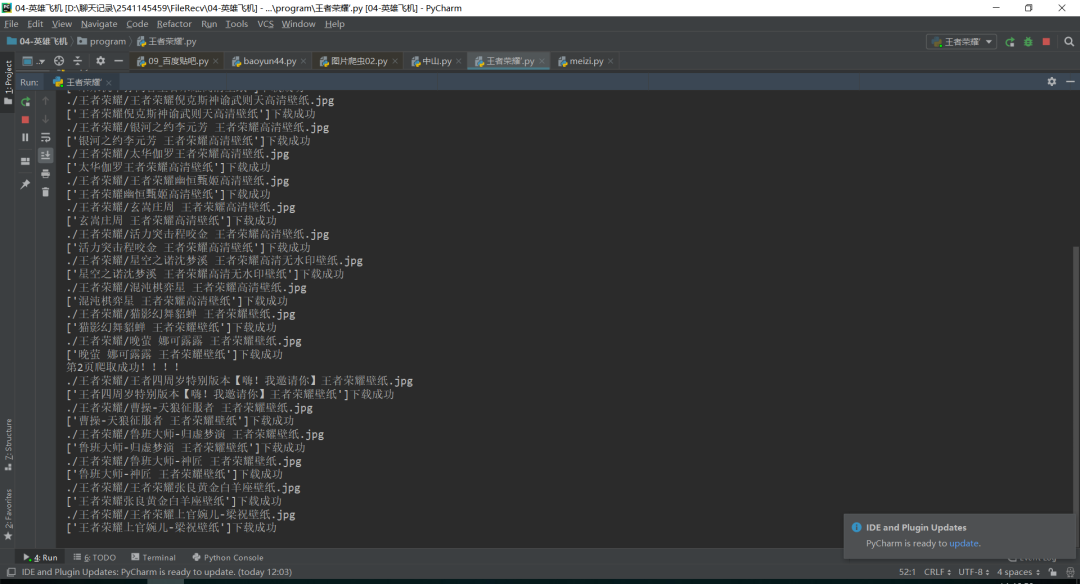Clear all console output with trash icon
Viewport: 1080px width, 584px height.
45,192
